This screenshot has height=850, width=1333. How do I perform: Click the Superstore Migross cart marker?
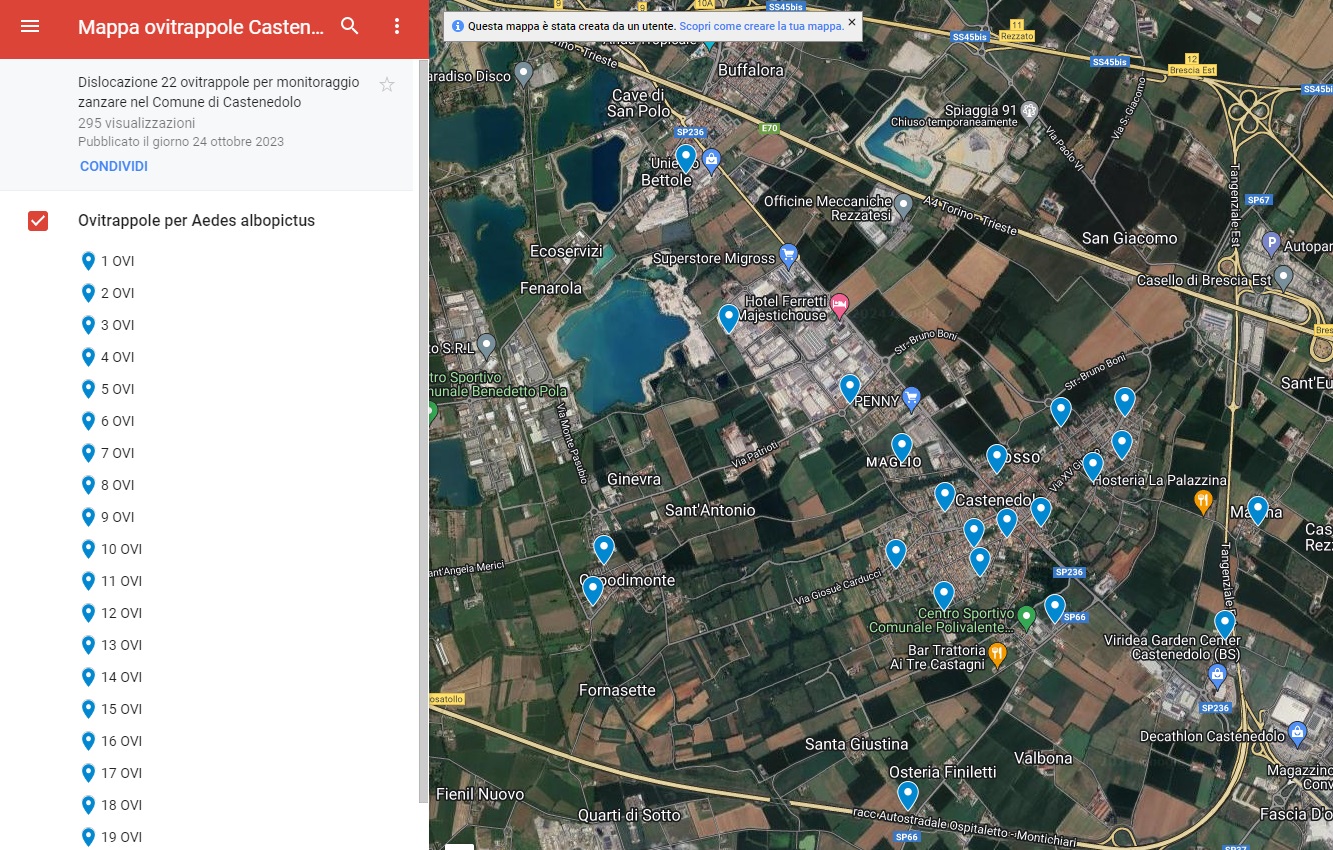788,256
